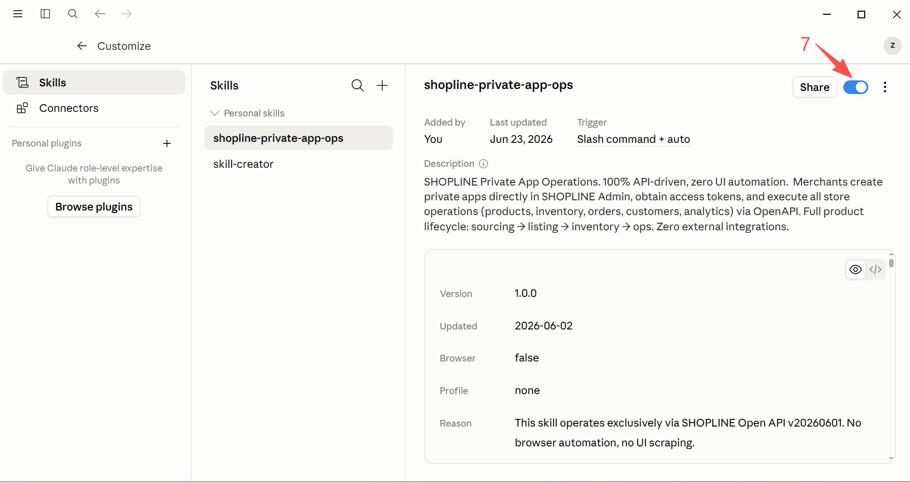Select skill-creator in skills list
The height and width of the screenshot is (482, 910).
point(298,164)
